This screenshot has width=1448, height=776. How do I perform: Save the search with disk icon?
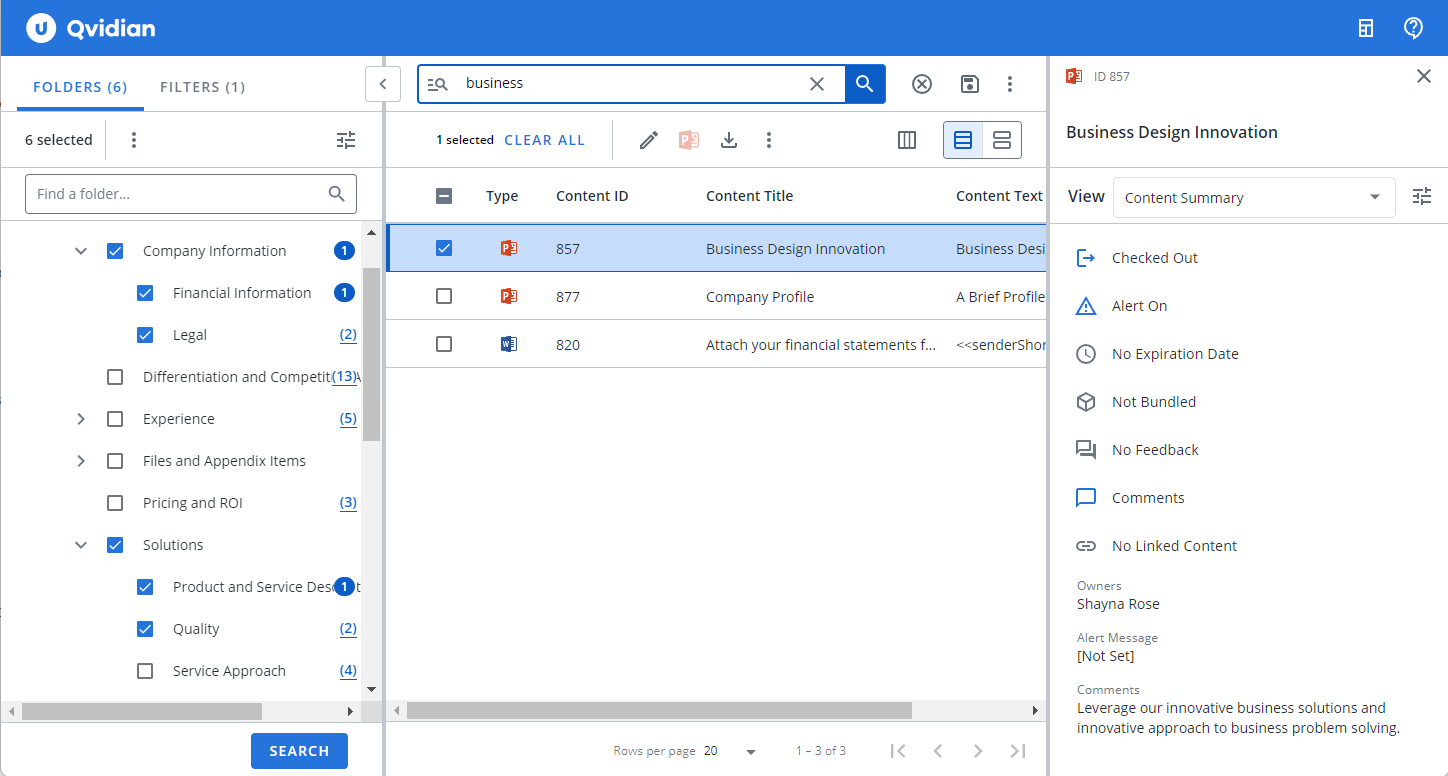969,84
